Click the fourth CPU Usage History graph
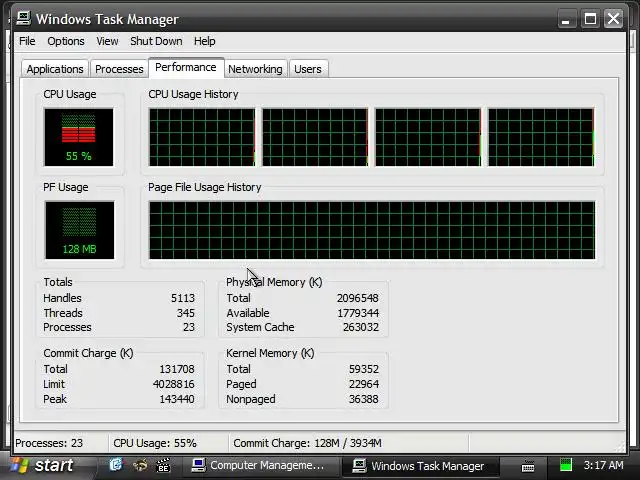Screen dimensions: 640x480 coord(541,137)
